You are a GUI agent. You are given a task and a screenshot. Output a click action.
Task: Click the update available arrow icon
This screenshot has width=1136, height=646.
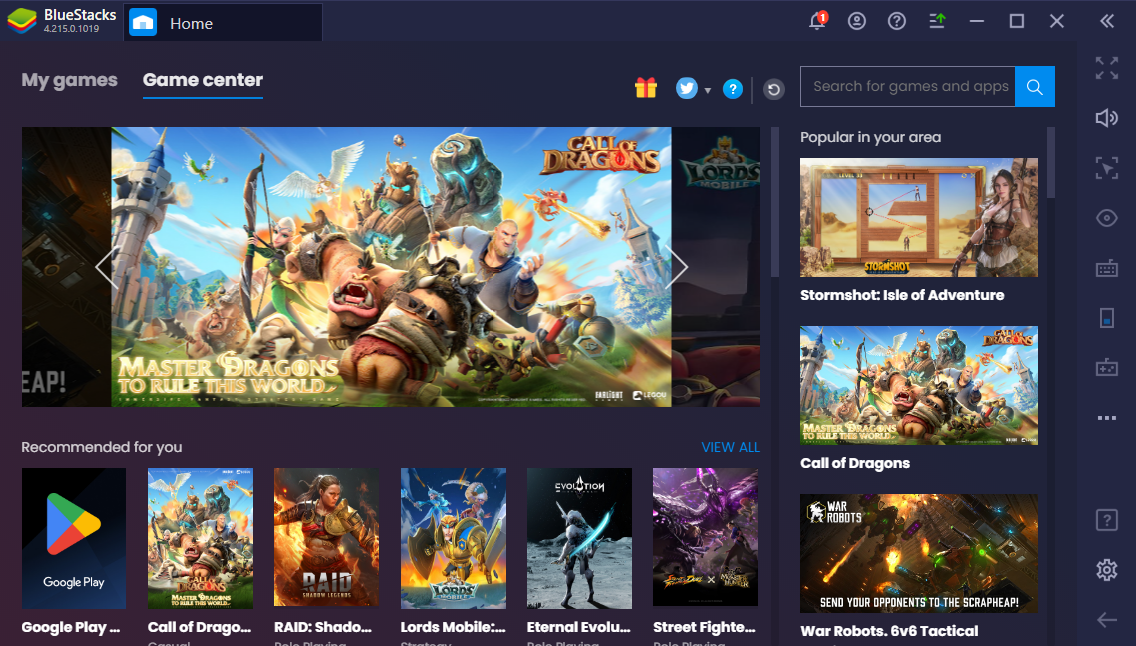pyautogui.click(x=937, y=21)
